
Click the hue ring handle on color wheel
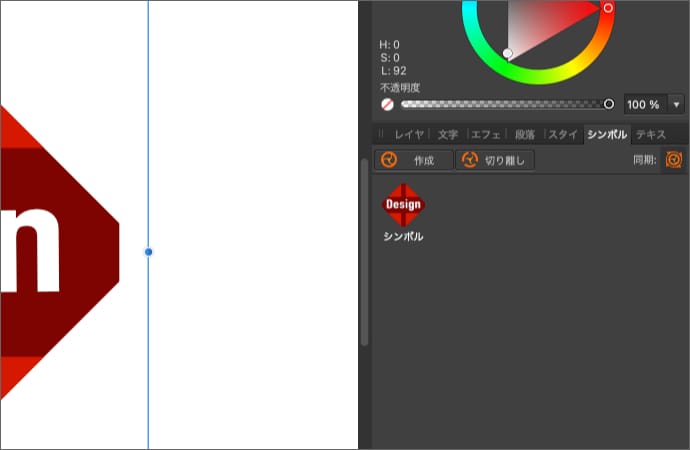click(x=608, y=8)
